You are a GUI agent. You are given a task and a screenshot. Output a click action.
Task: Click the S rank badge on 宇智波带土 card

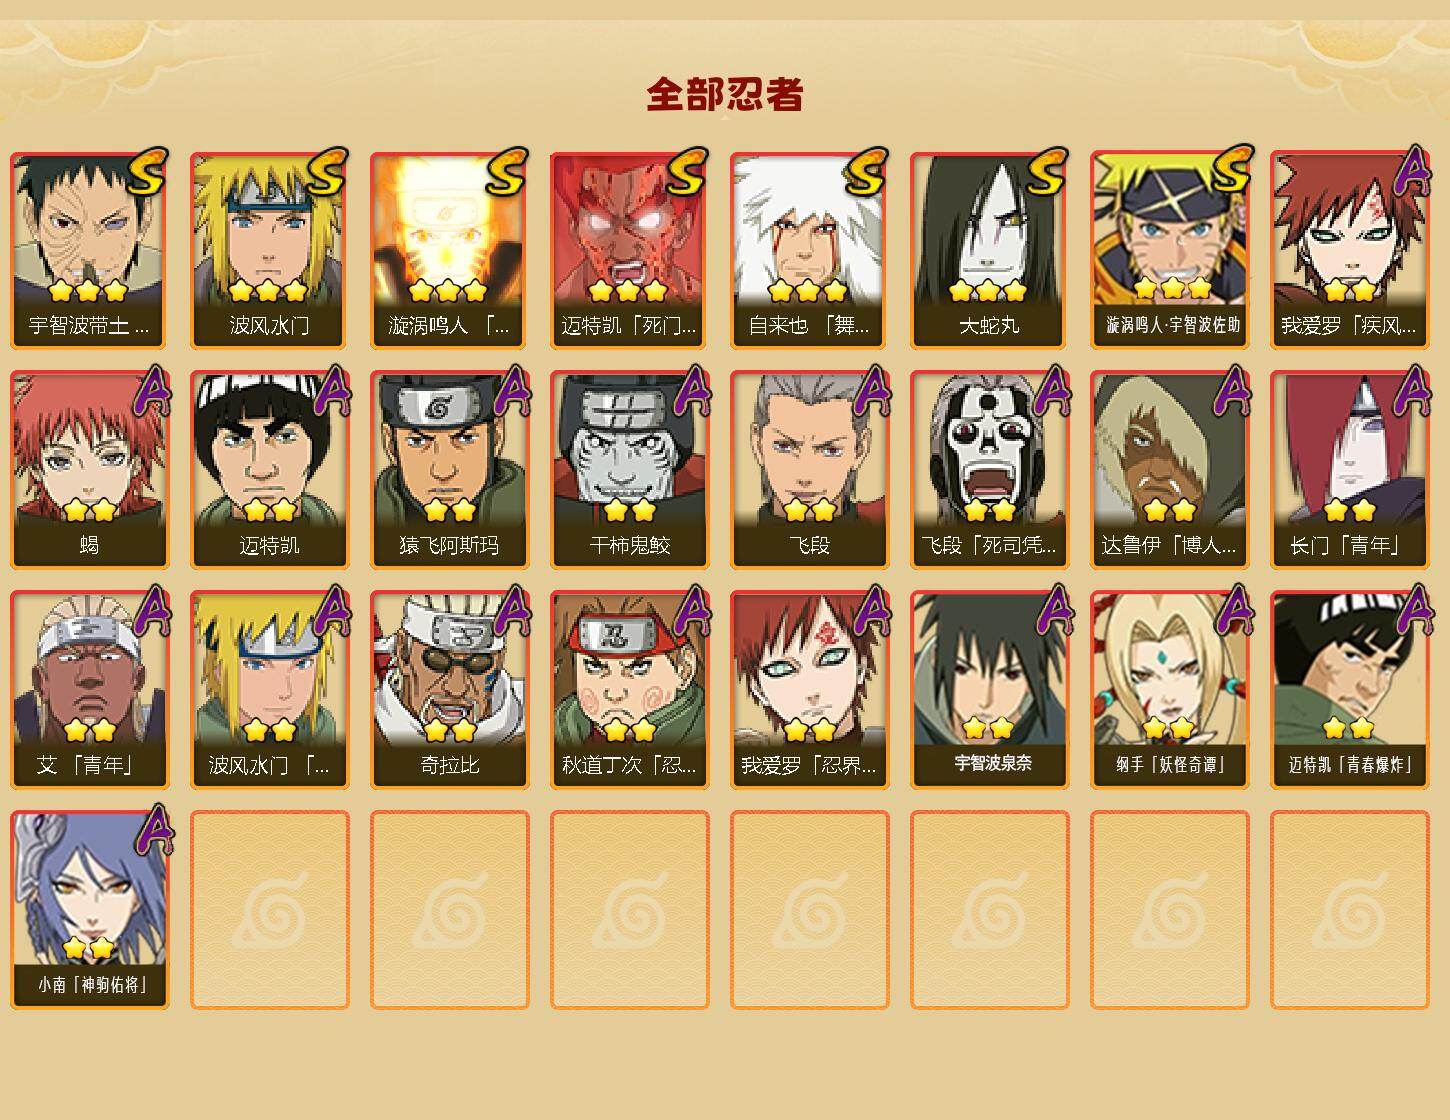pyautogui.click(x=147, y=172)
